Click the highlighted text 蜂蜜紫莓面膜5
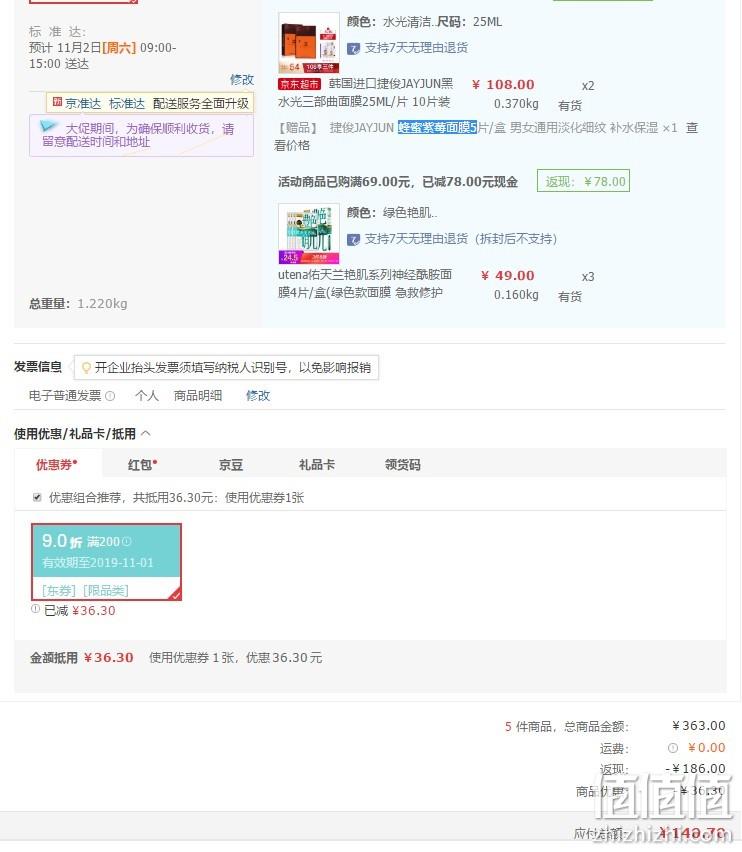This screenshot has width=742, height=852. 437,127
